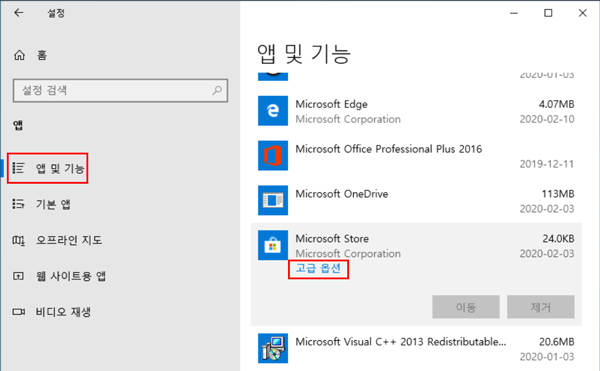Go back with the arrow icon
This screenshot has height=371, width=600.
[18, 13]
